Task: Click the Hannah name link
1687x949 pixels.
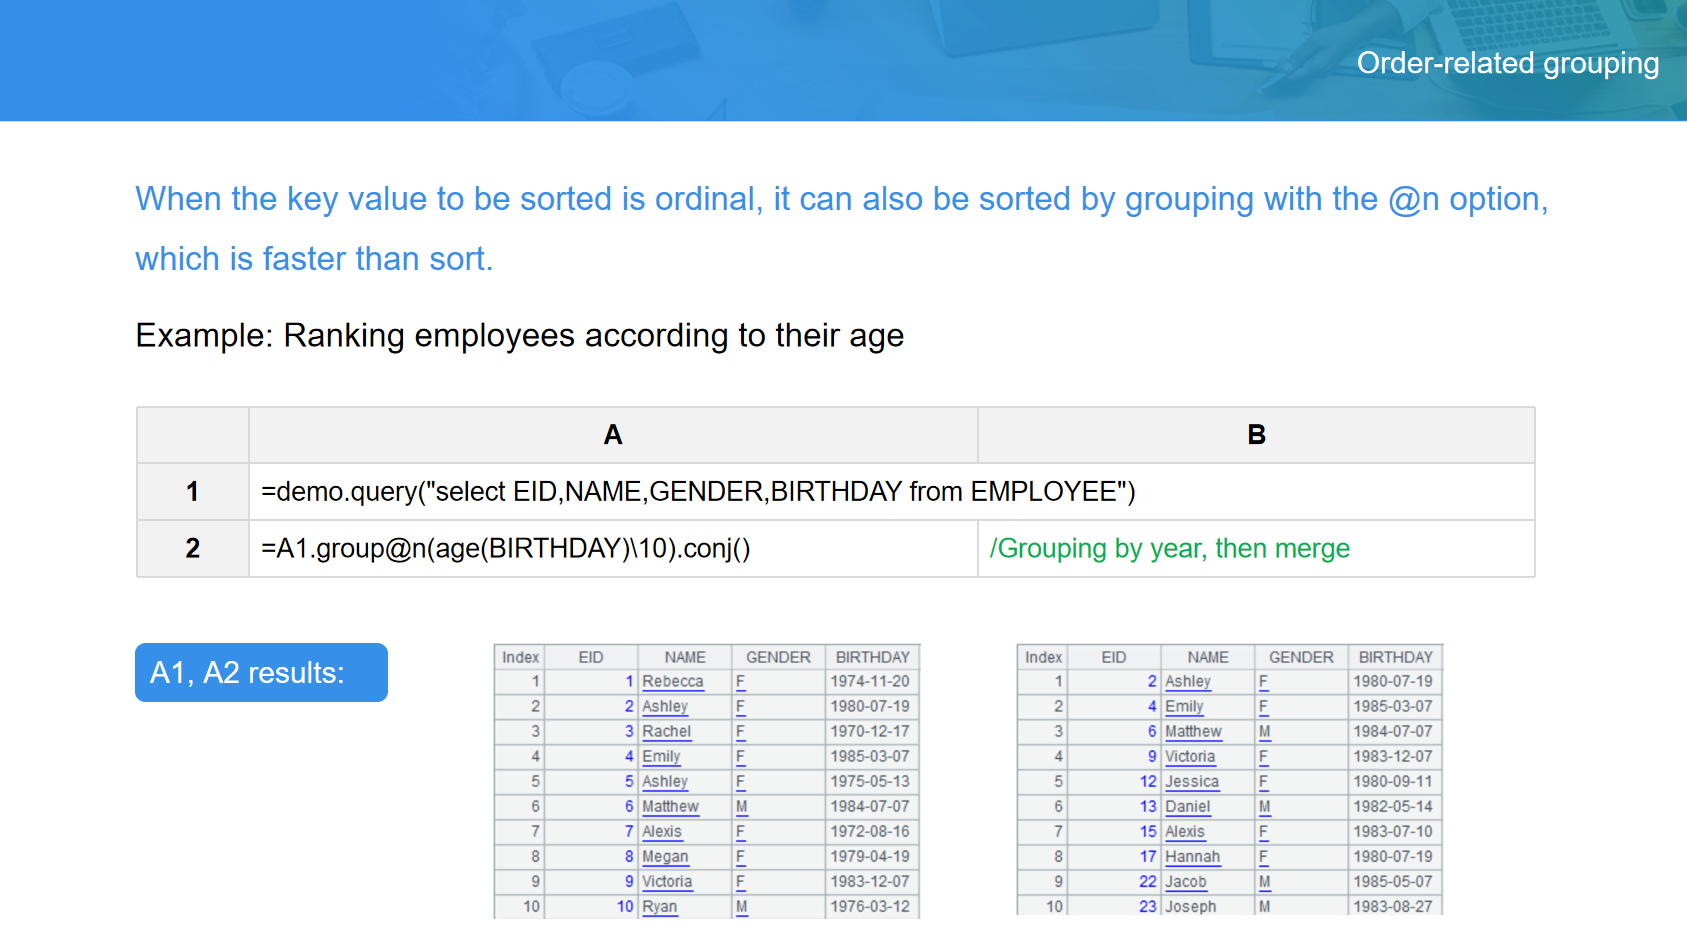Action: click(x=1192, y=857)
